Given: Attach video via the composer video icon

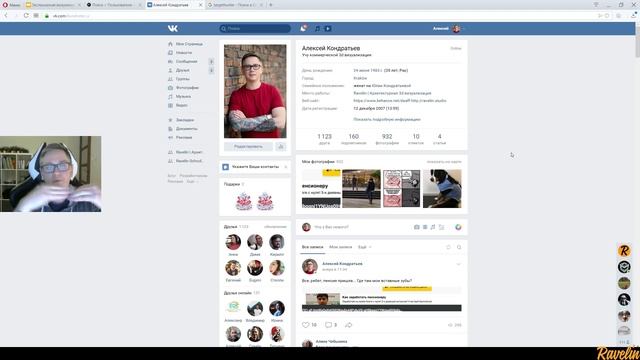Looking at the screenshot, I should 425,227.
